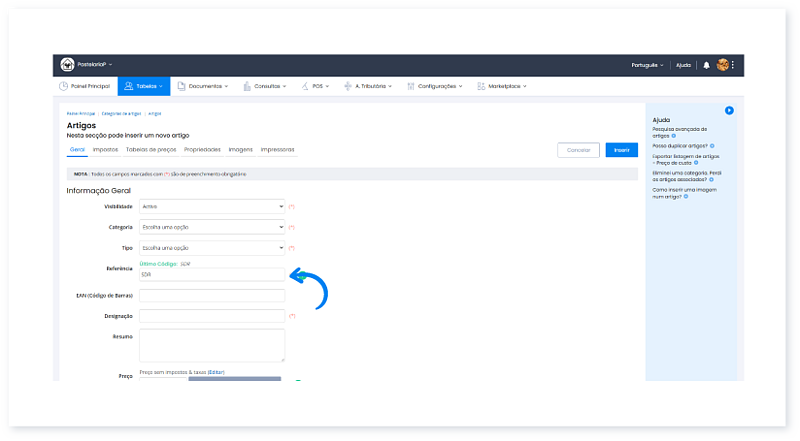Switch to the Tabelas de preços tab

[x=150, y=149]
